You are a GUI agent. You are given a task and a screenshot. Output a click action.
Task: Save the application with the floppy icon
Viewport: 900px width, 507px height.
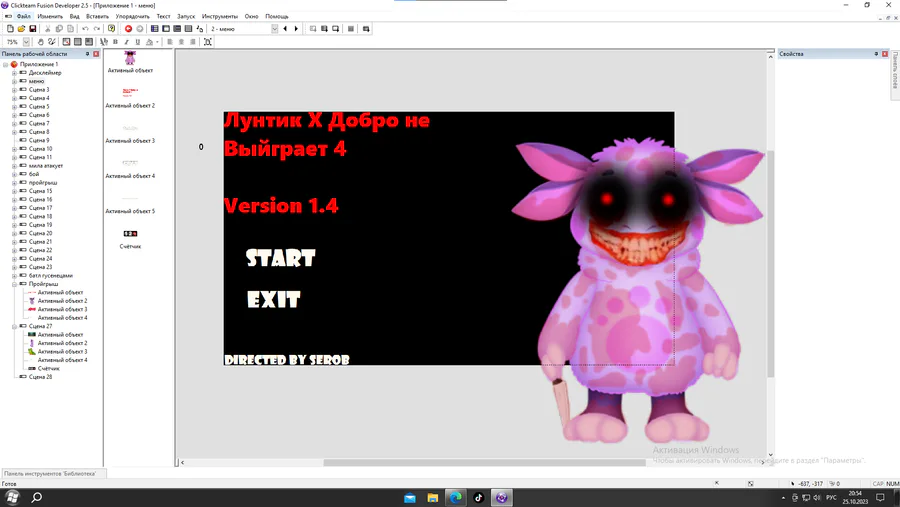[33, 29]
